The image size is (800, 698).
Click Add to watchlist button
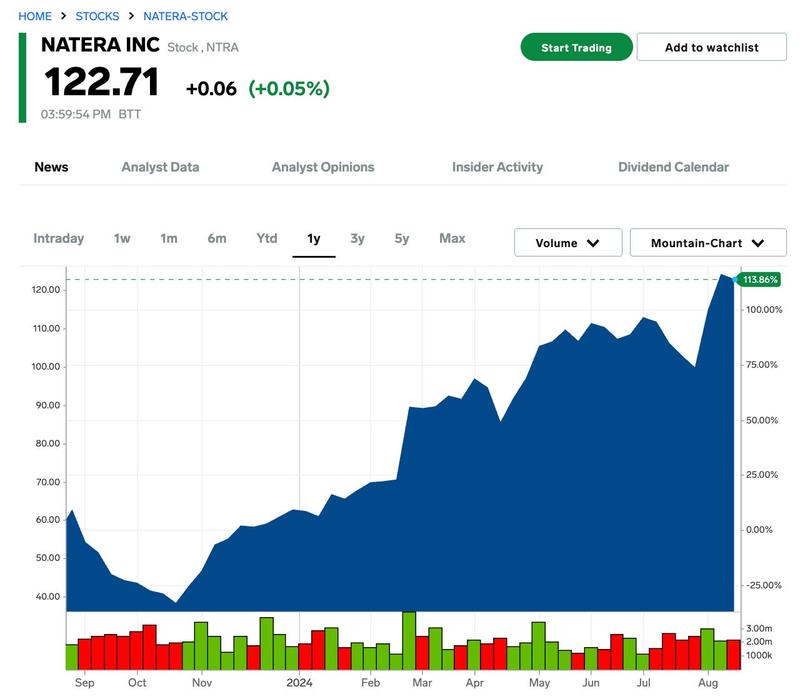(711, 47)
